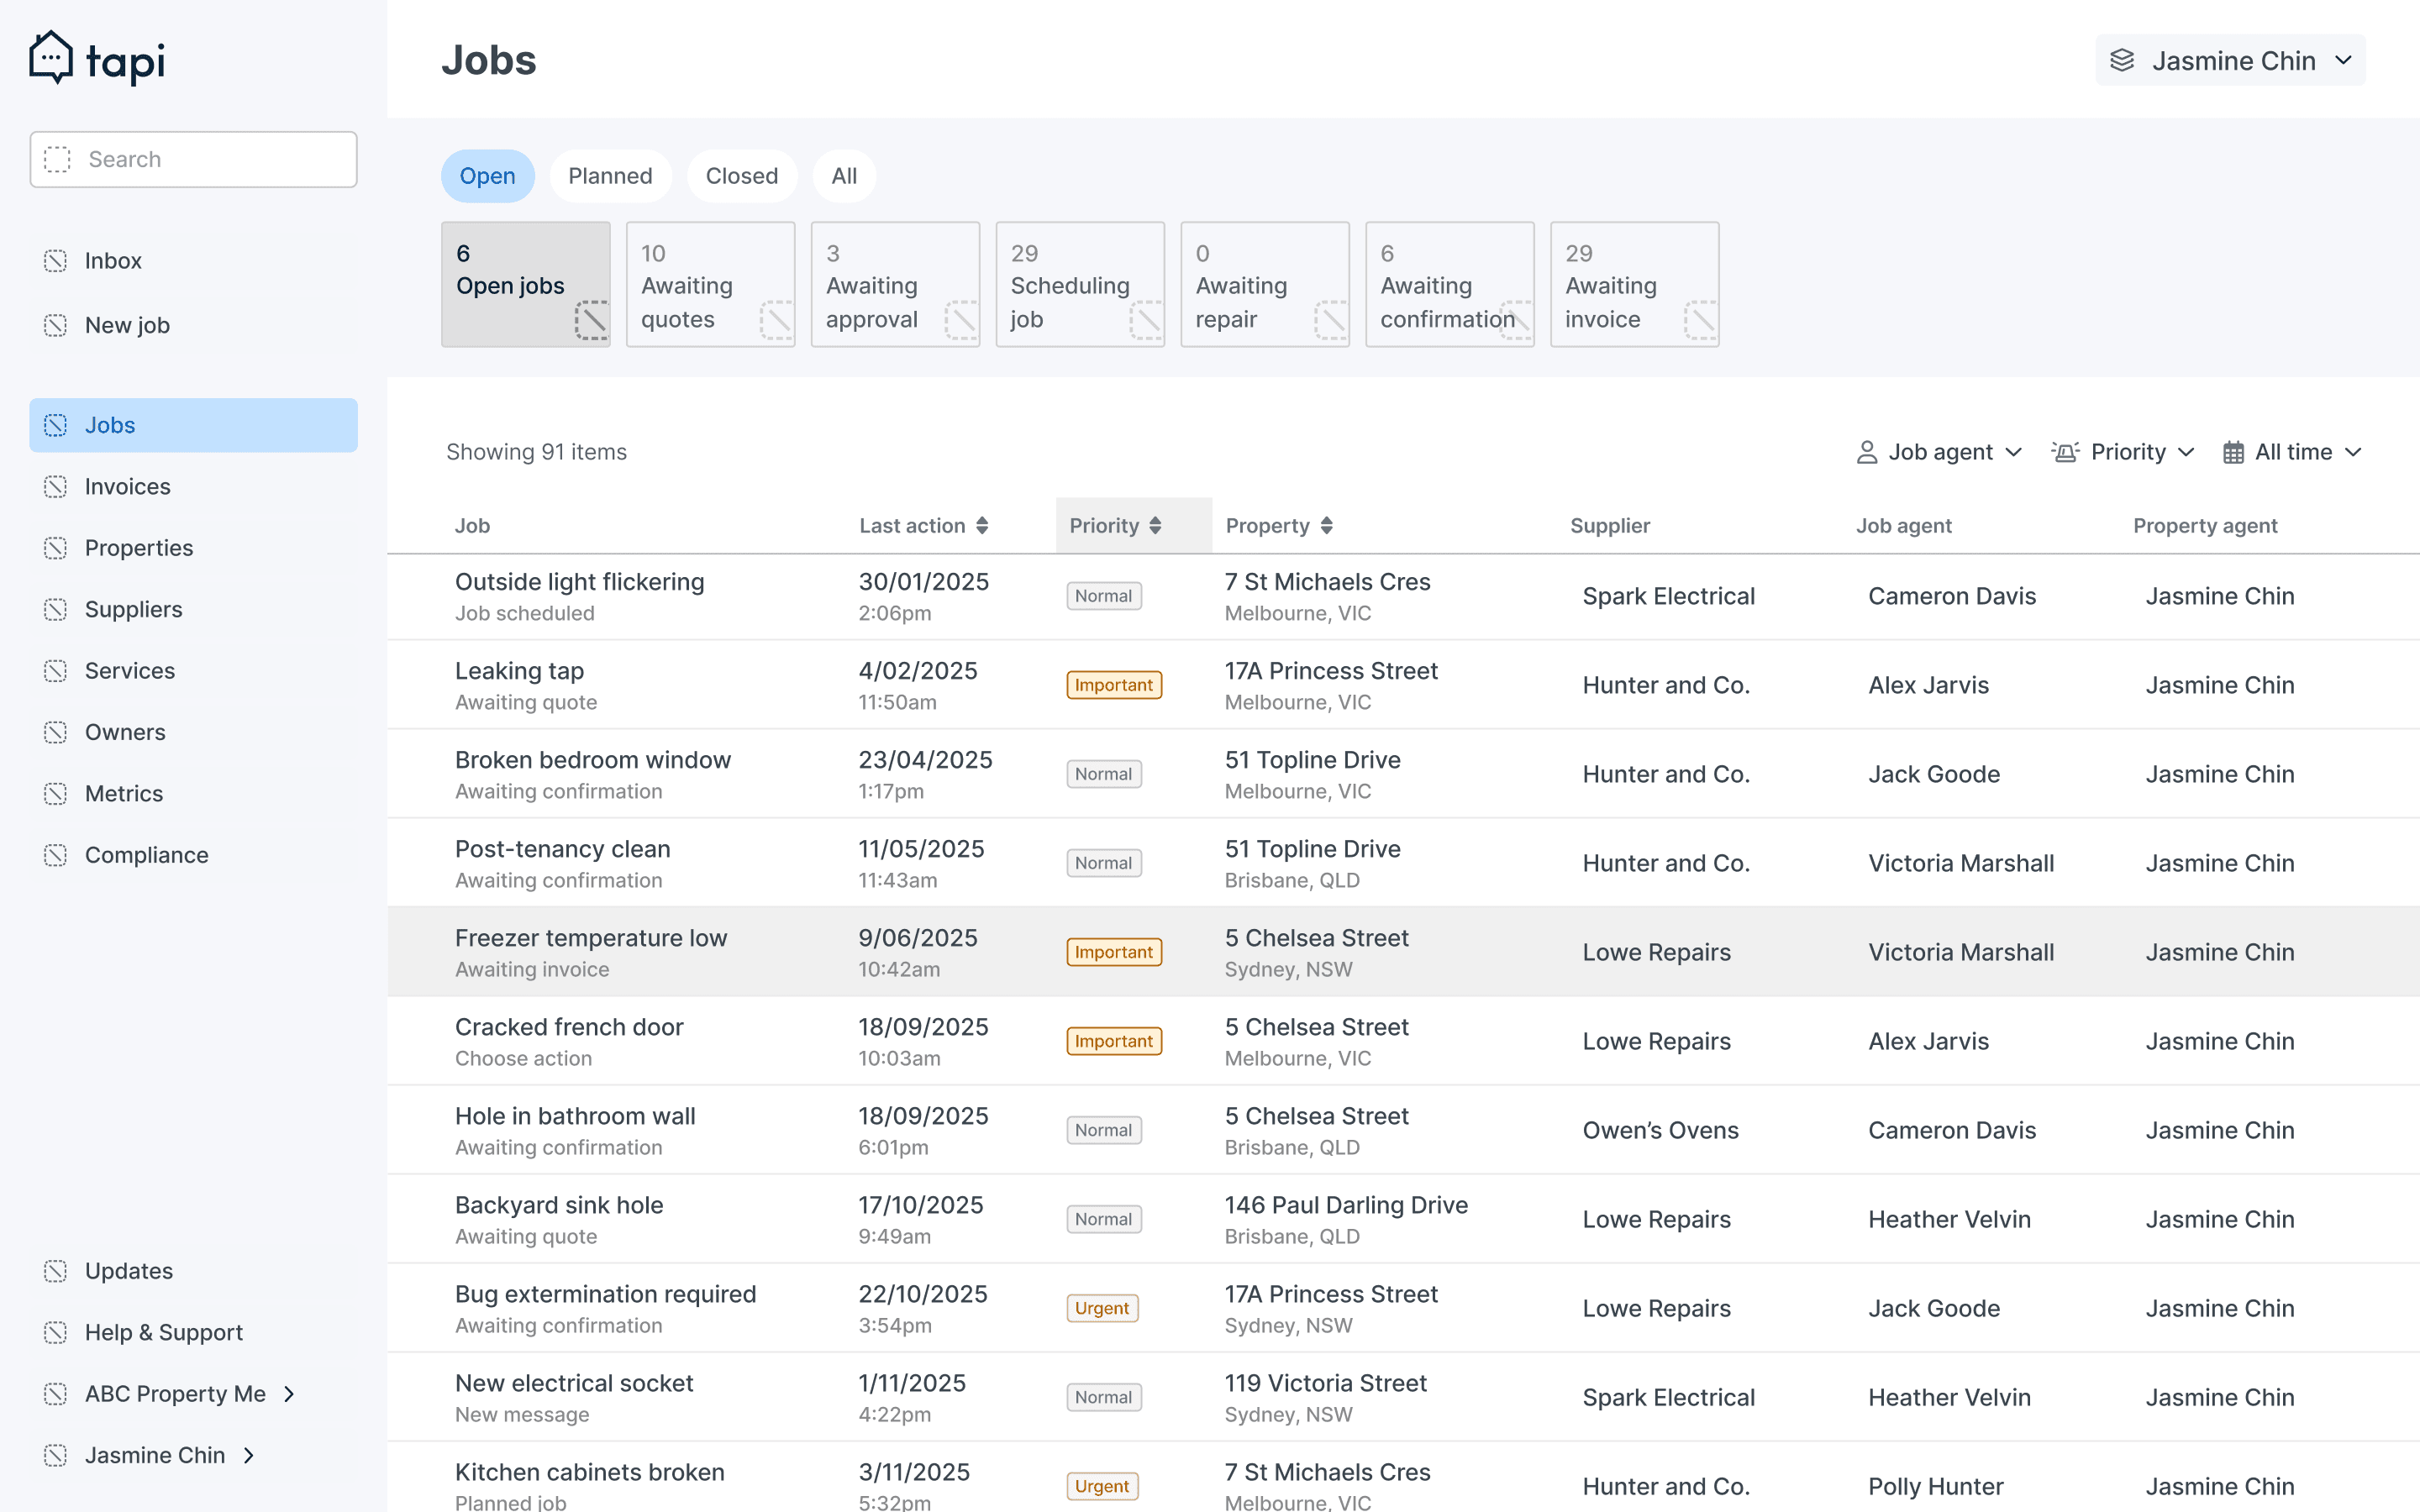Filter by the Awaiting quotes card
The width and height of the screenshot is (2420, 1512).
click(x=710, y=285)
